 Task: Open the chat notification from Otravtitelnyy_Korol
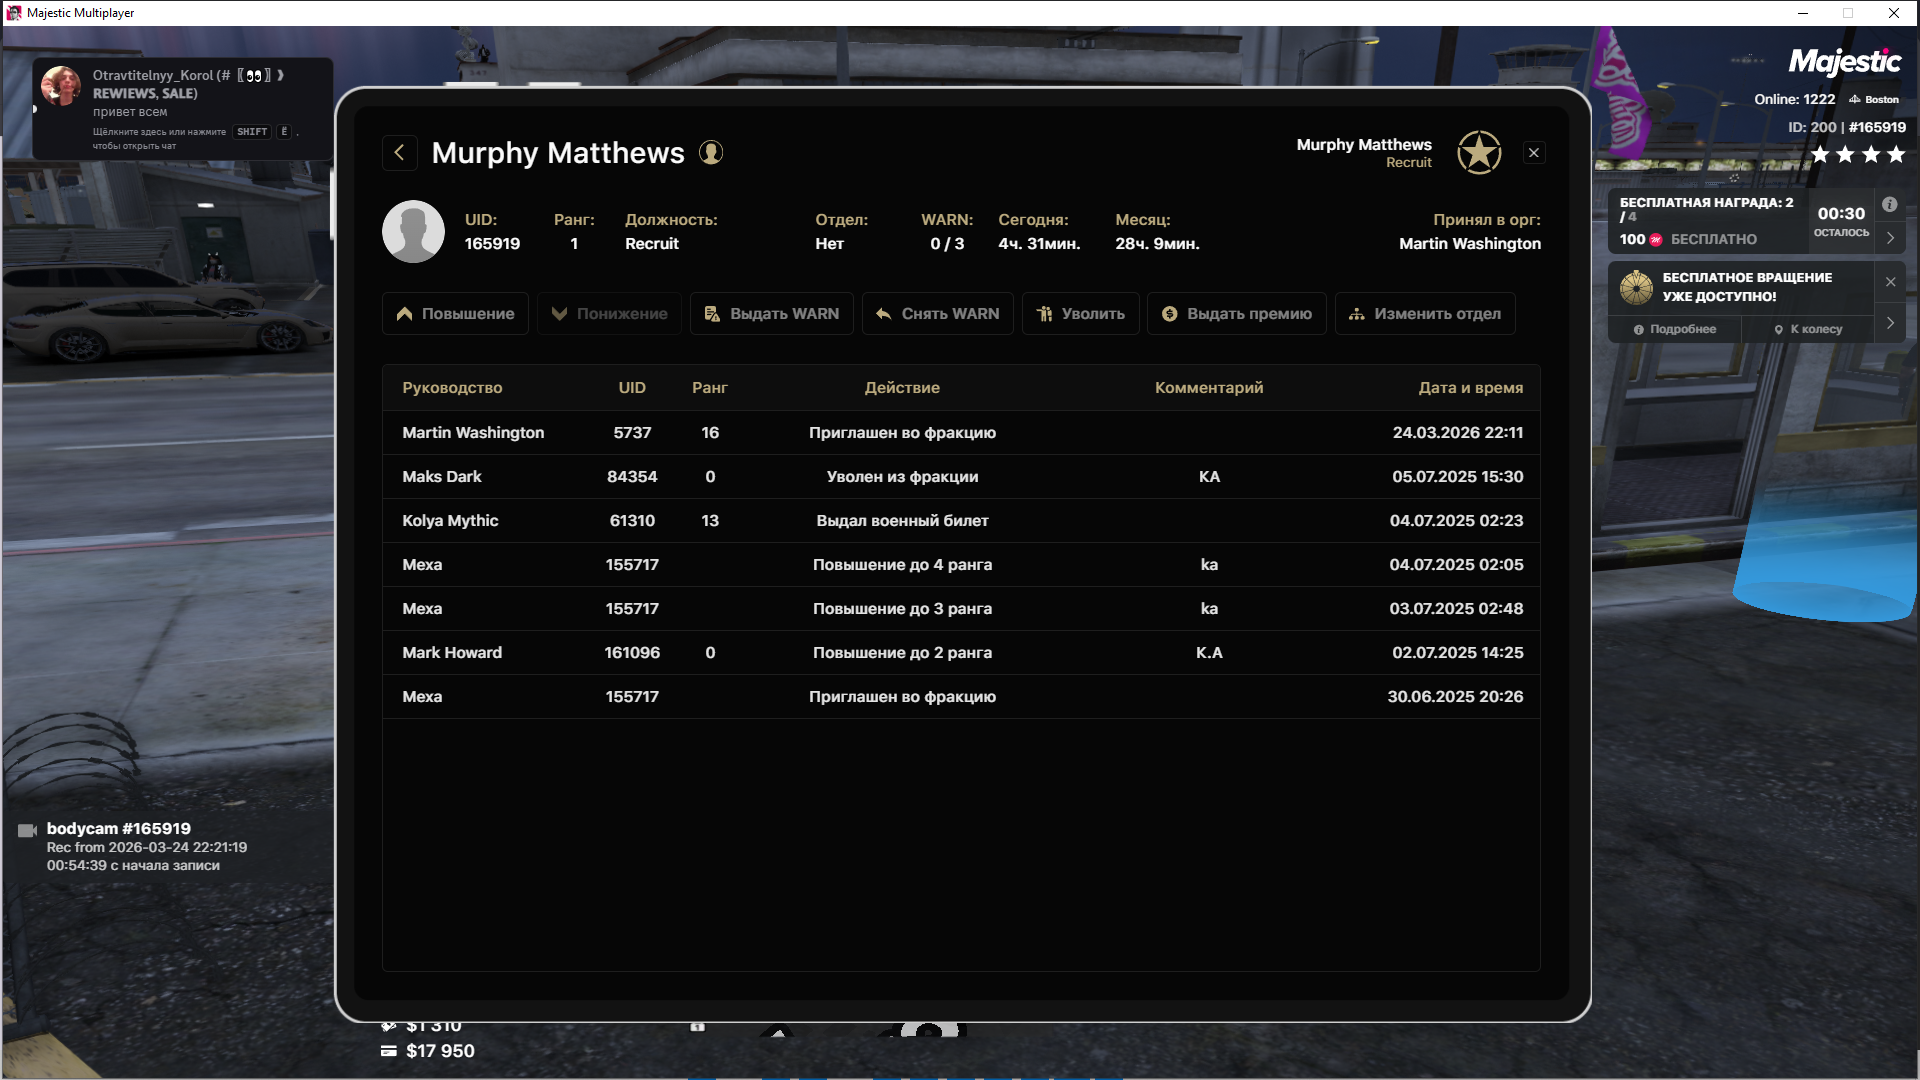pyautogui.click(x=182, y=108)
